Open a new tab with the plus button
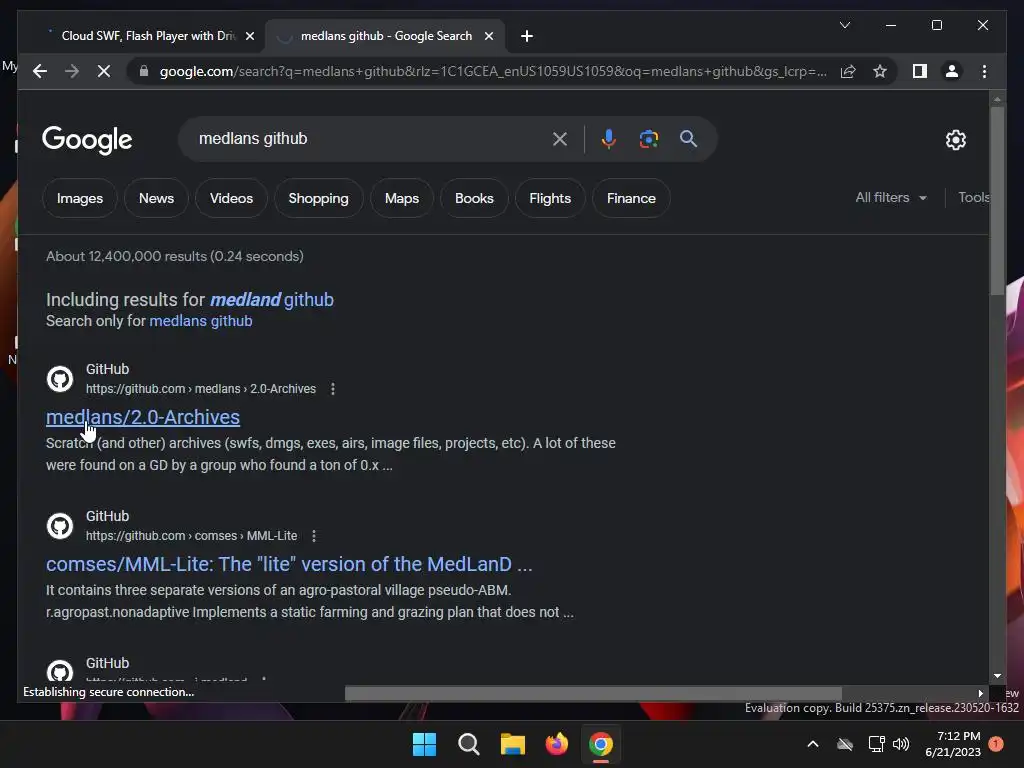Viewport: 1024px width, 768px height. 527,36
